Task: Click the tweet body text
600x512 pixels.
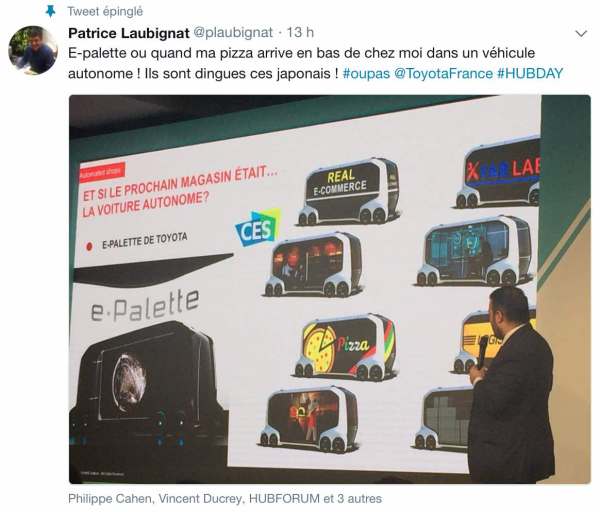Action: 316,63
